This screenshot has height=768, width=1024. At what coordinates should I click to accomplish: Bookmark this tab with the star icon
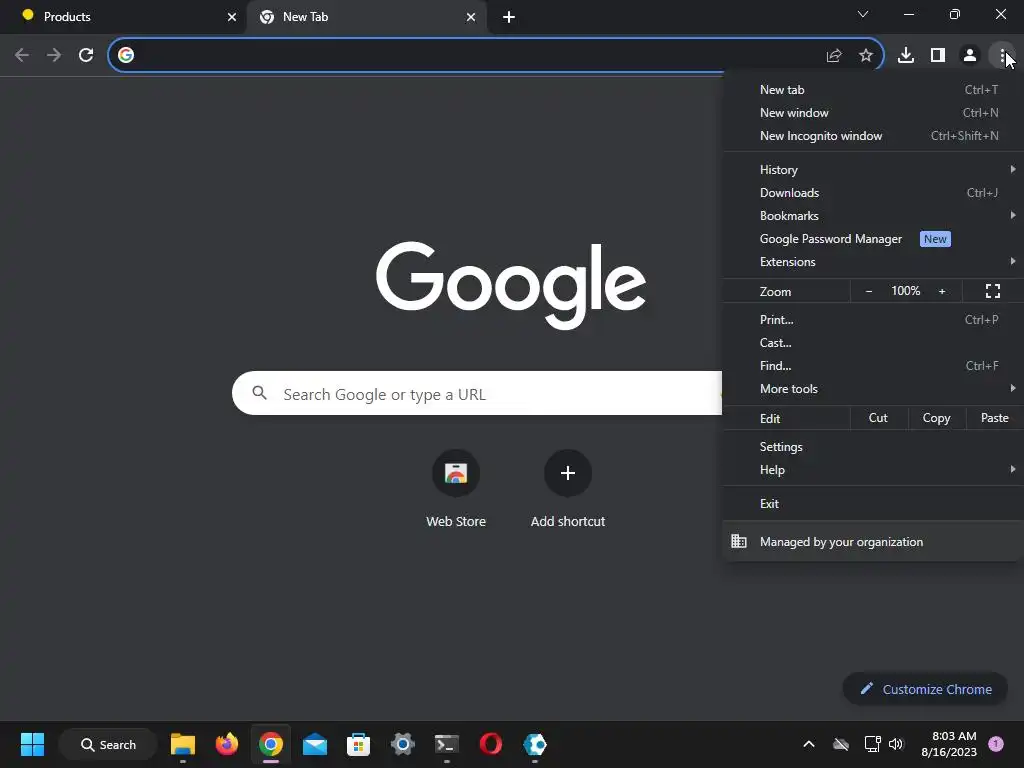(866, 56)
